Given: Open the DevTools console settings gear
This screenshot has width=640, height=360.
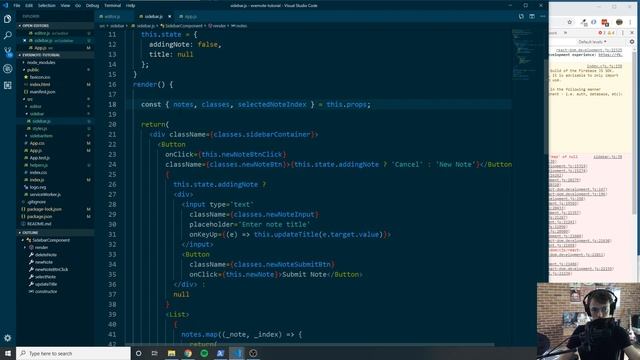Looking at the screenshot, I should 632,42.
